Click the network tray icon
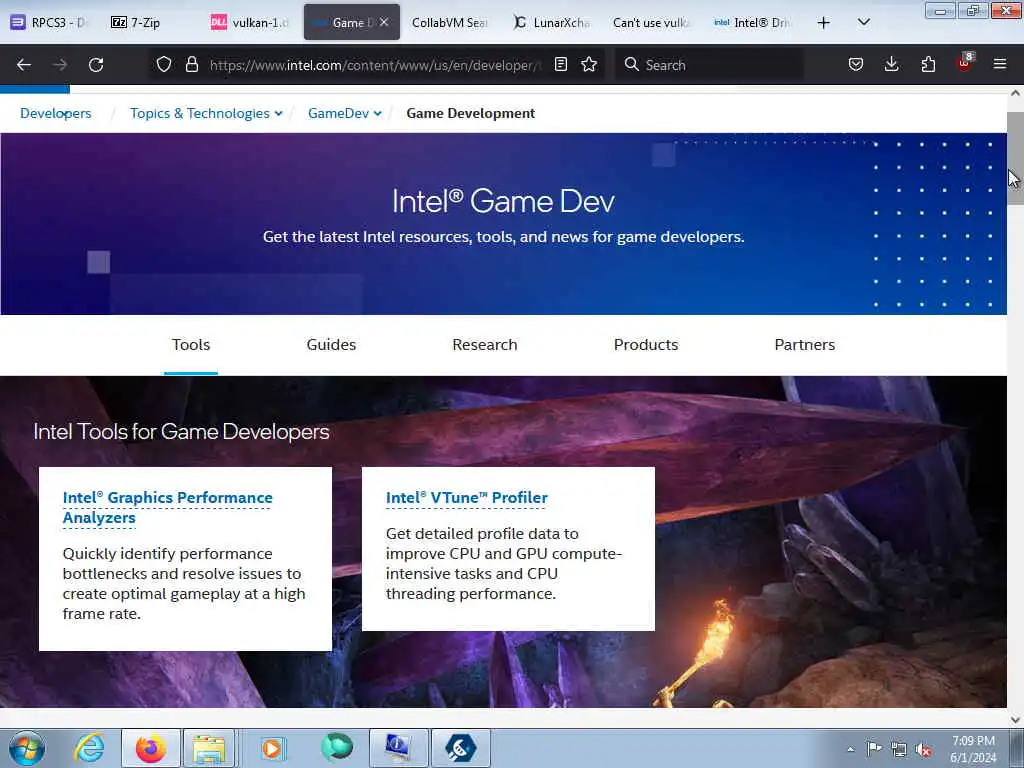The height and width of the screenshot is (768, 1024). point(899,749)
